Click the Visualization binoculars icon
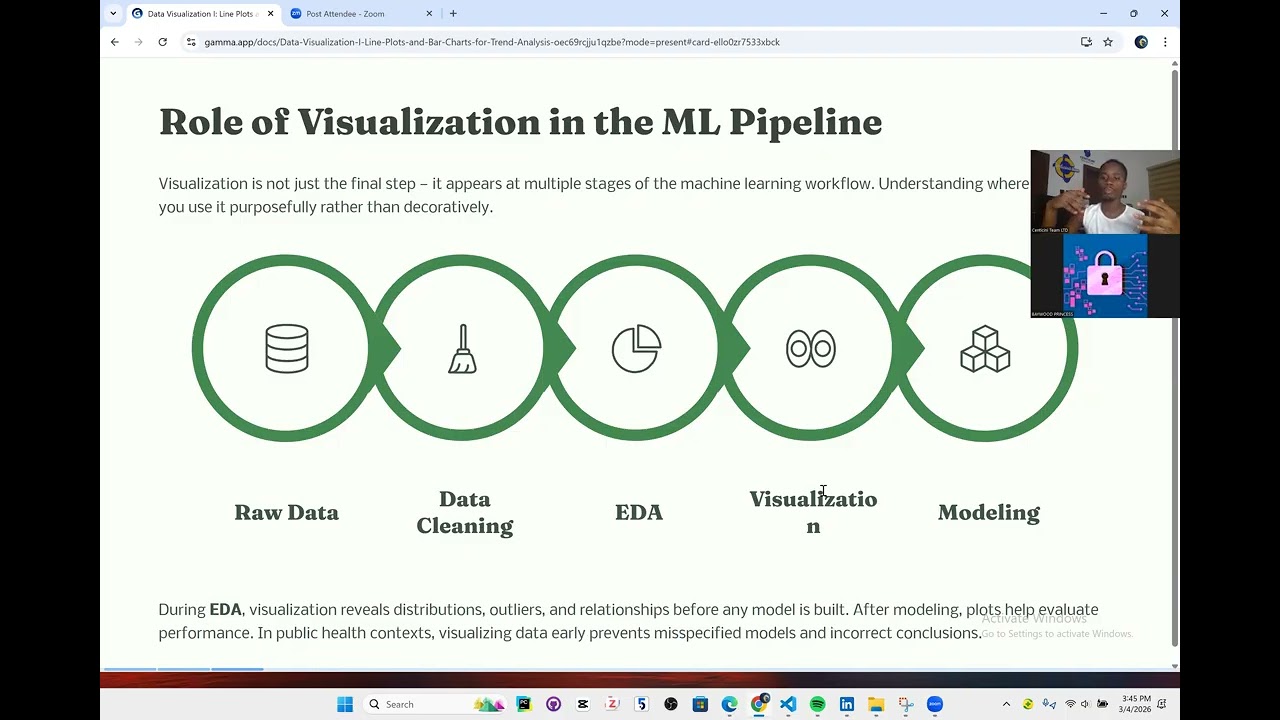Image resolution: width=1280 pixels, height=720 pixels. pos(811,349)
